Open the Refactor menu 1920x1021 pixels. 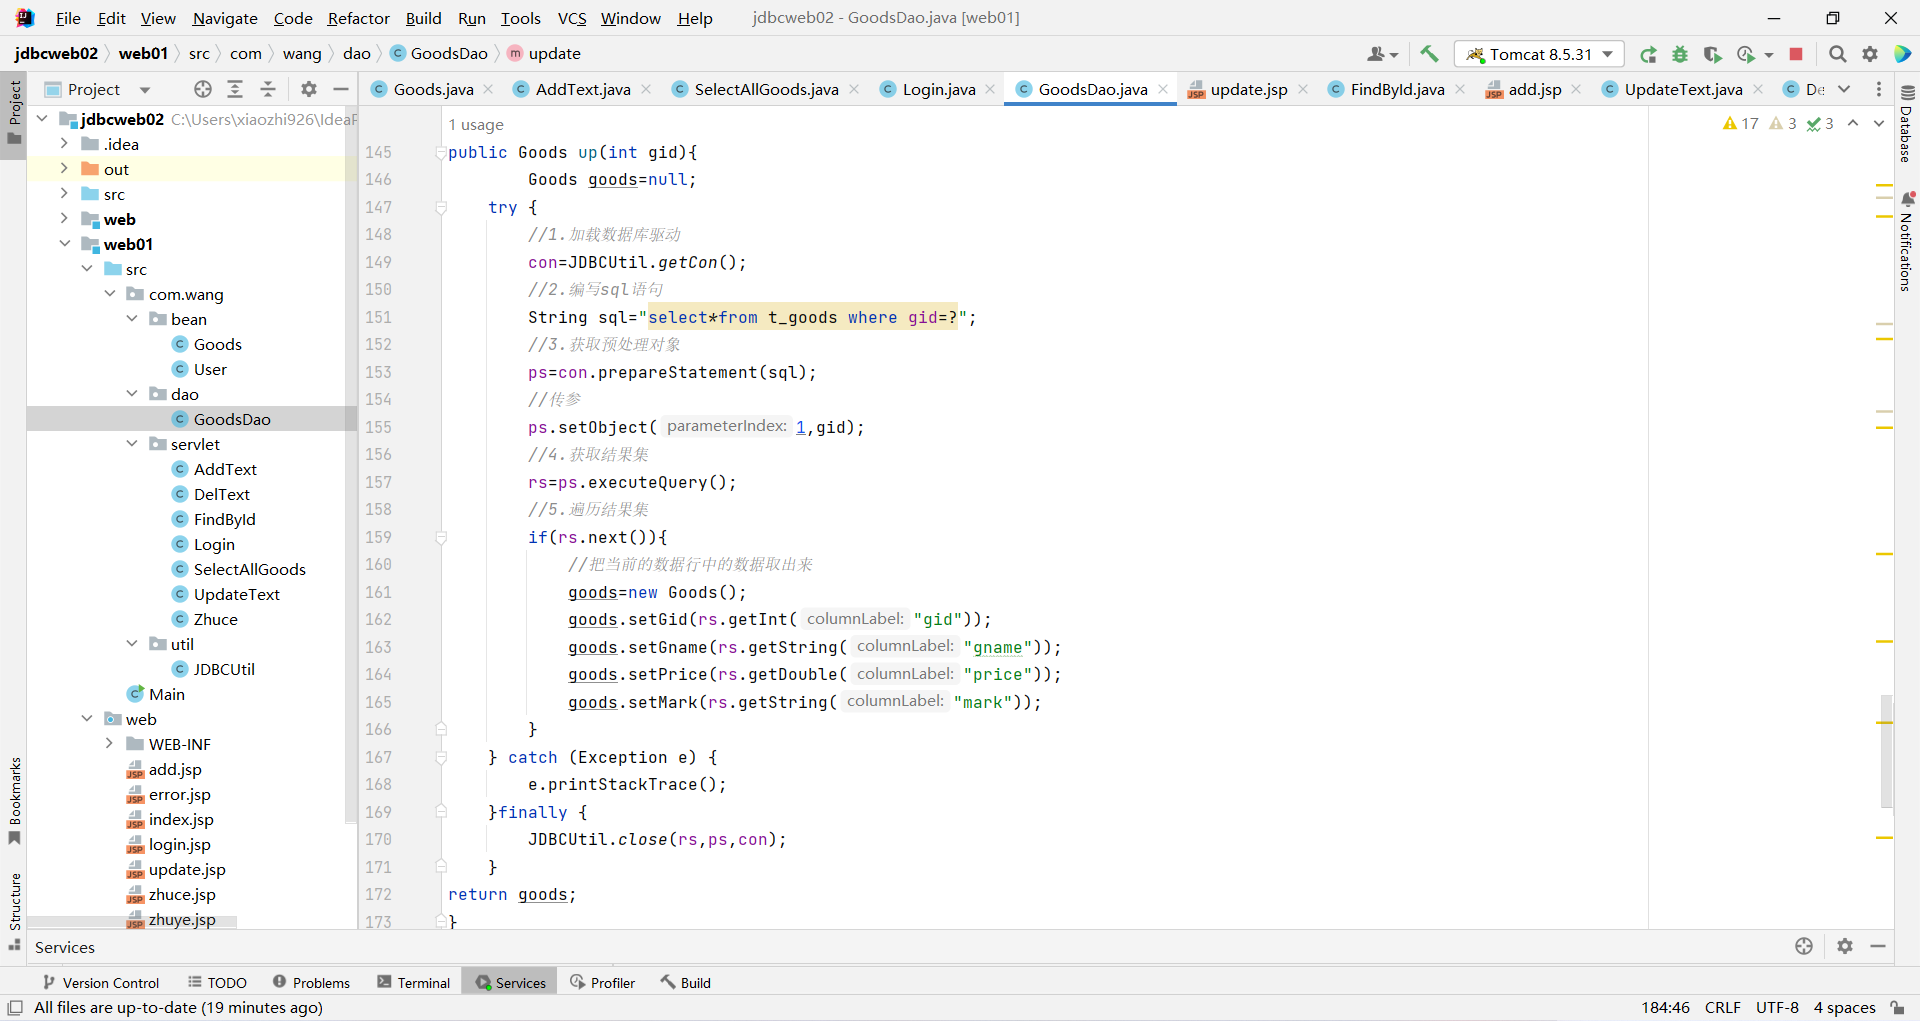pyautogui.click(x=358, y=18)
